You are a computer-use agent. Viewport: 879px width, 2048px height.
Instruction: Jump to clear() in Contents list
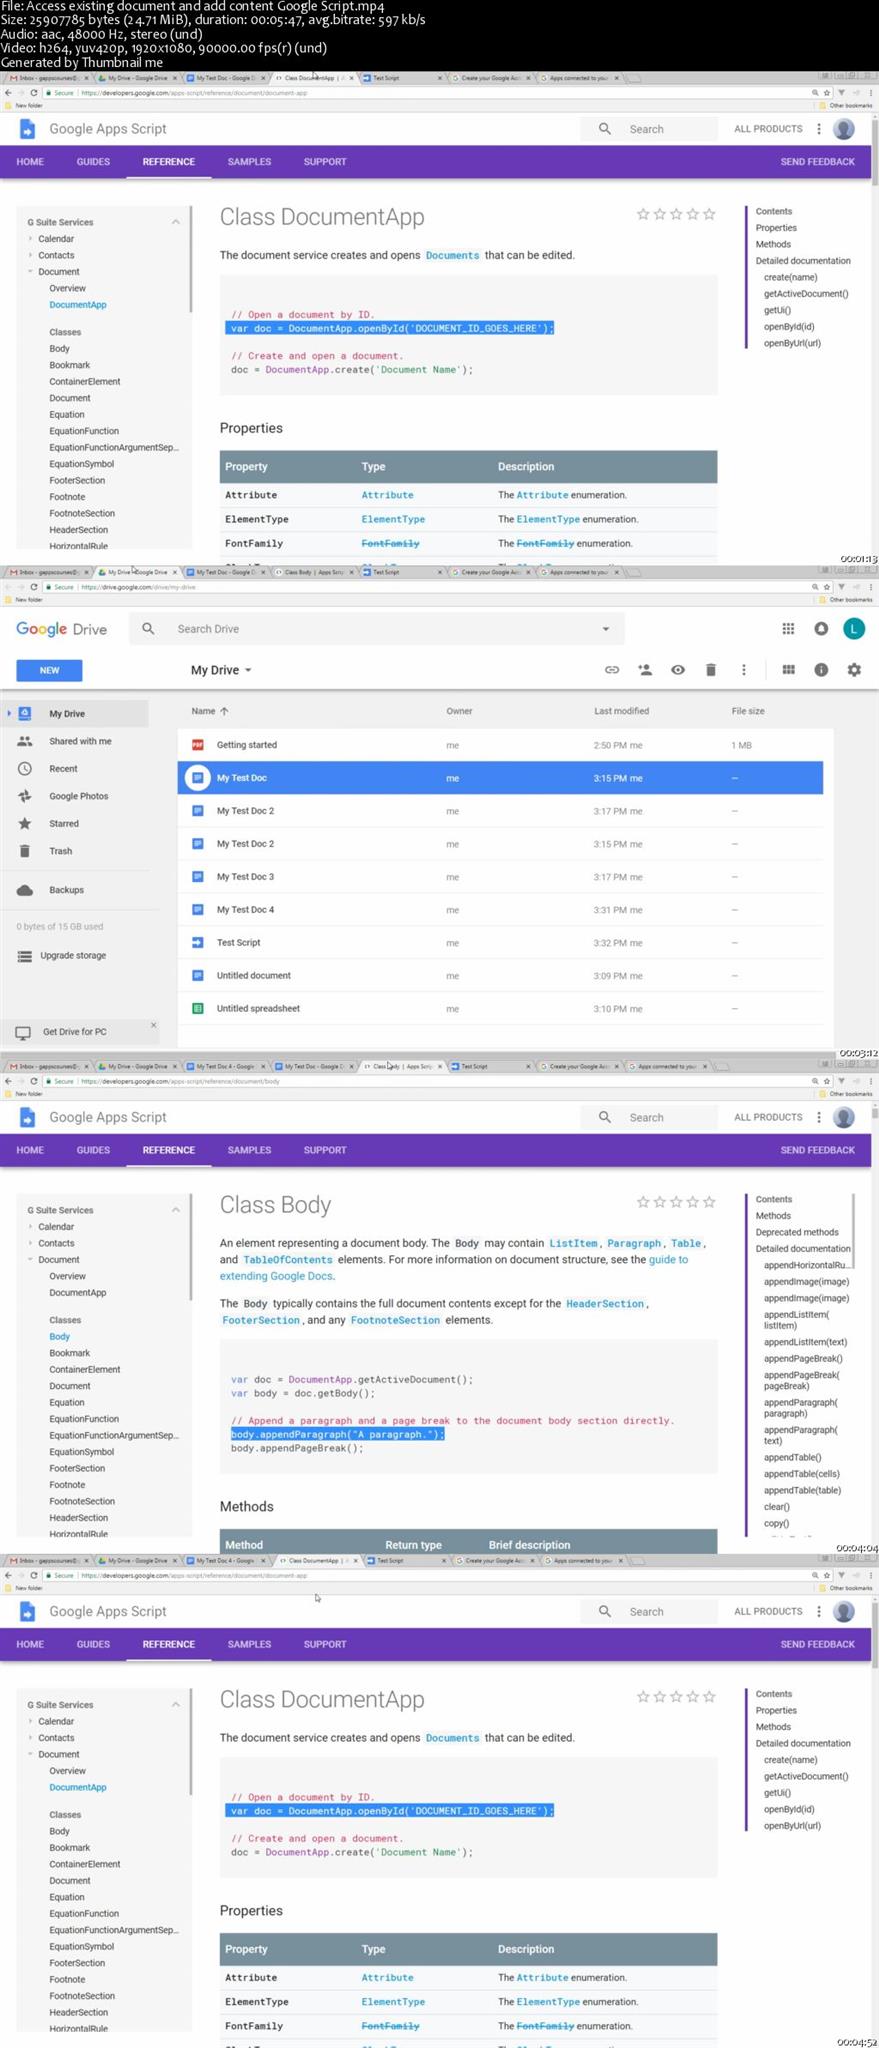pos(777,1507)
